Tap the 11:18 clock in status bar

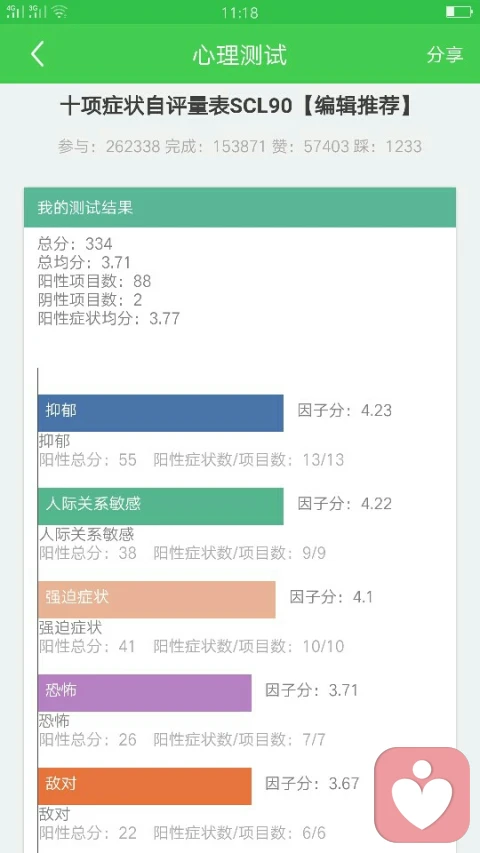(x=240, y=12)
